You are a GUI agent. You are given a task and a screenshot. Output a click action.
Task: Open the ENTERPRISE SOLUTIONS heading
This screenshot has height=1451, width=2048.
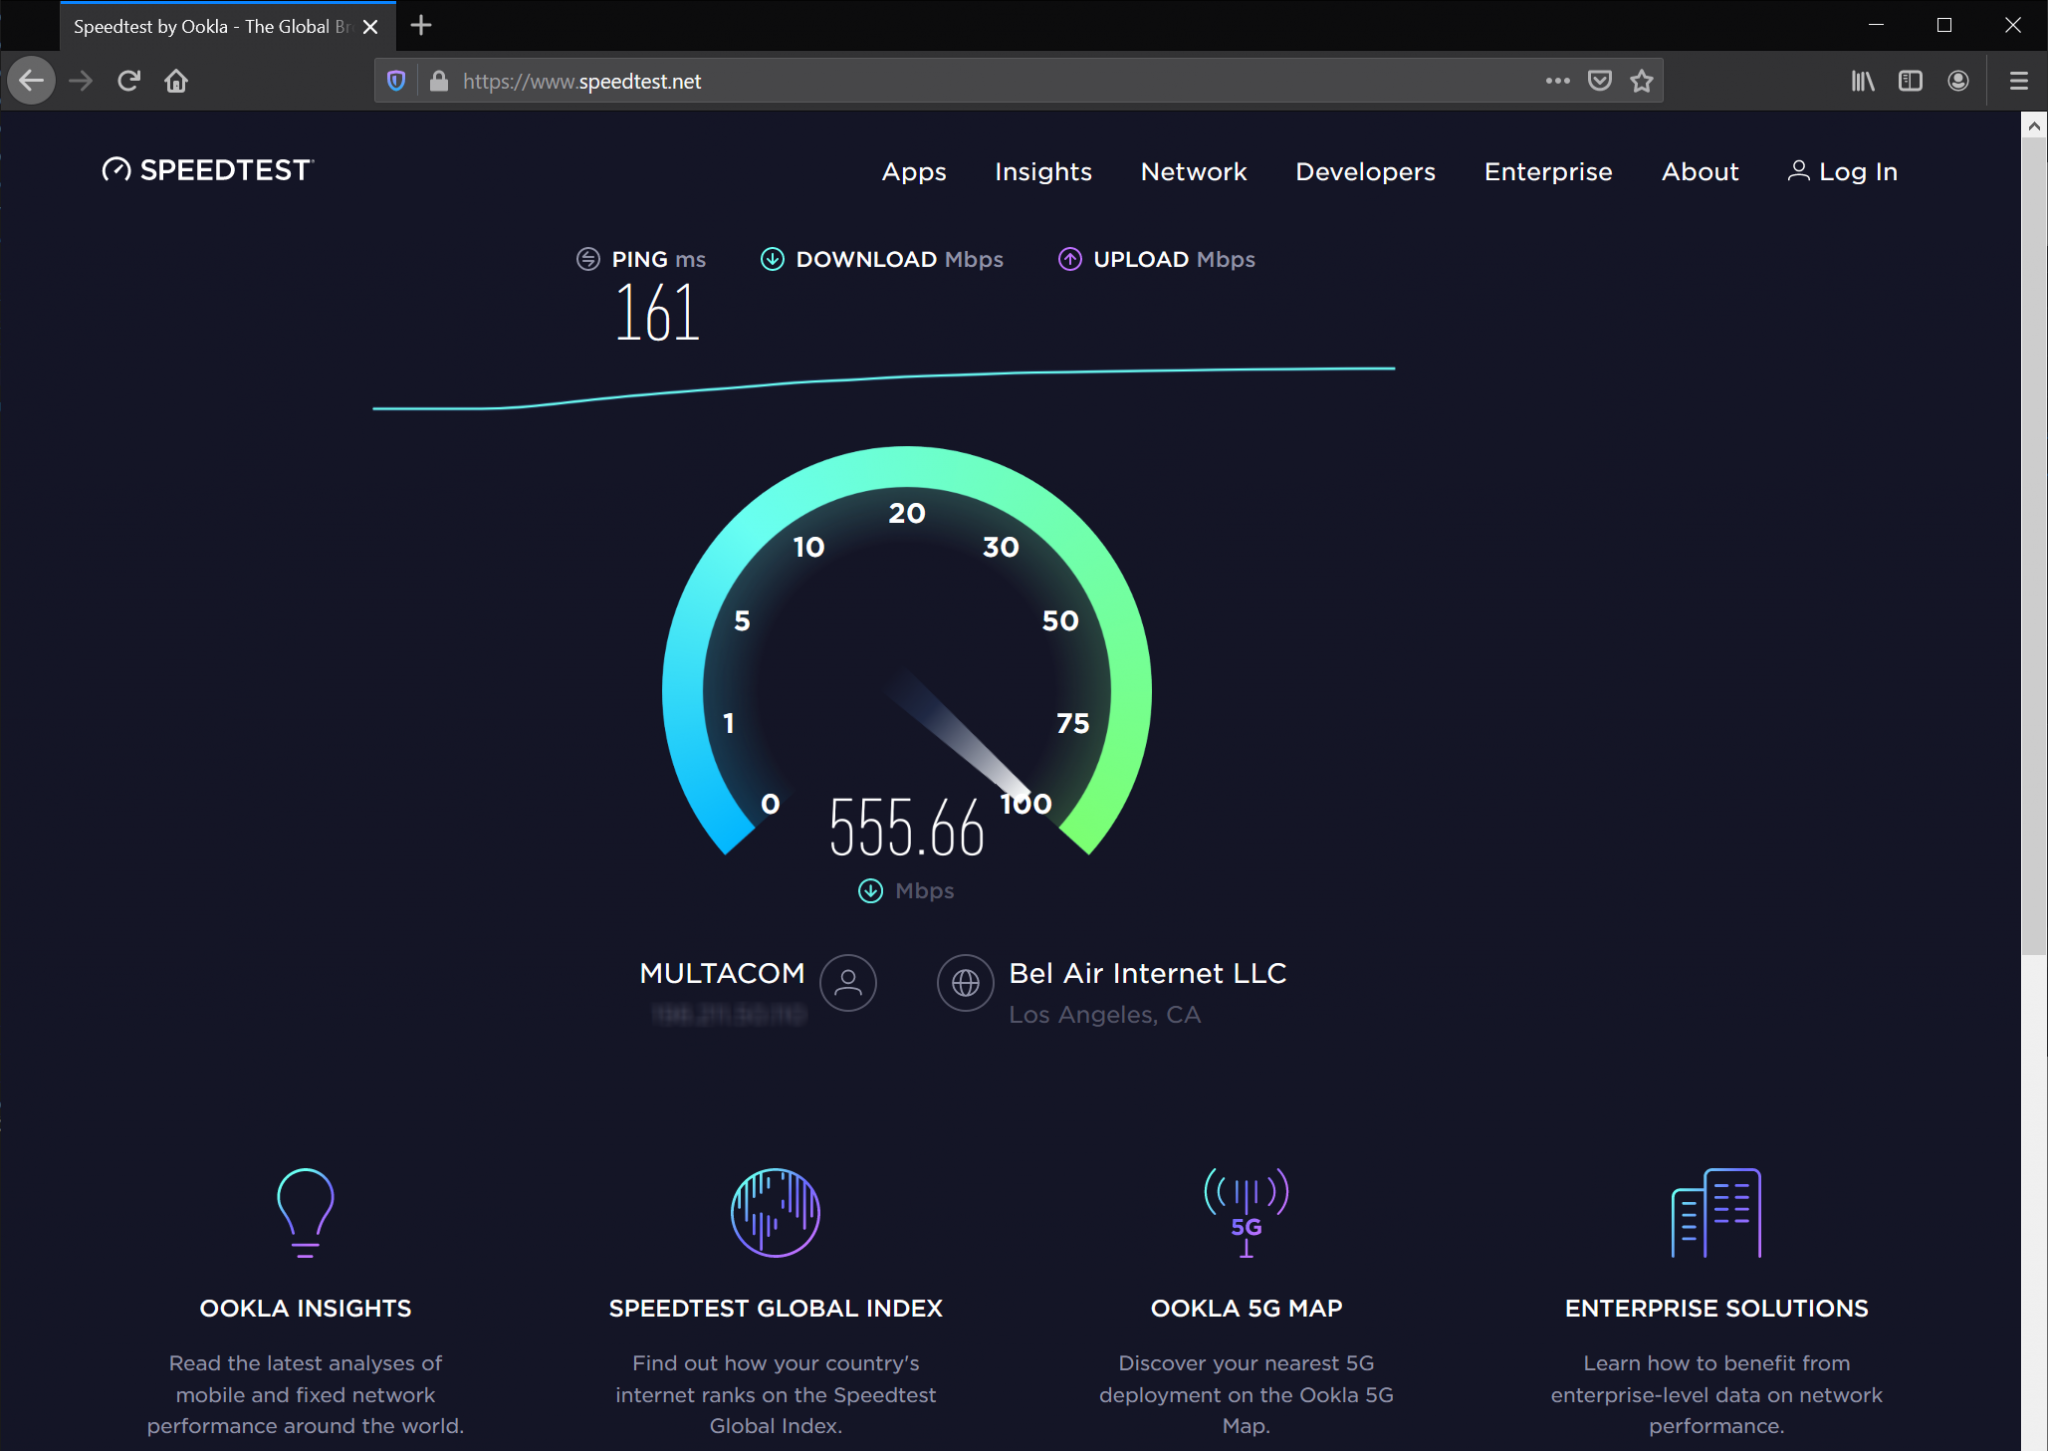pyautogui.click(x=1716, y=1308)
